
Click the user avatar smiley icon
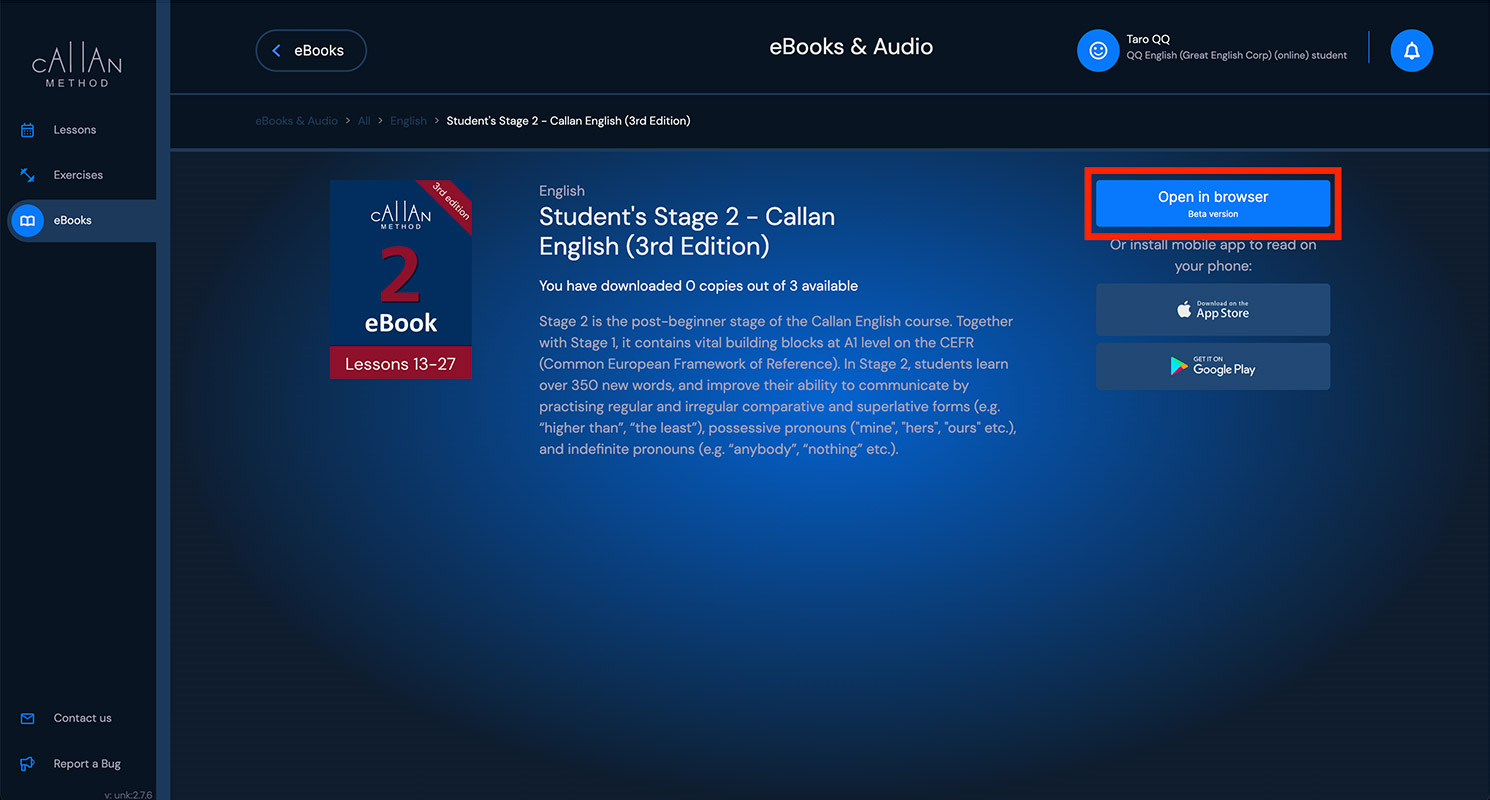(x=1098, y=51)
